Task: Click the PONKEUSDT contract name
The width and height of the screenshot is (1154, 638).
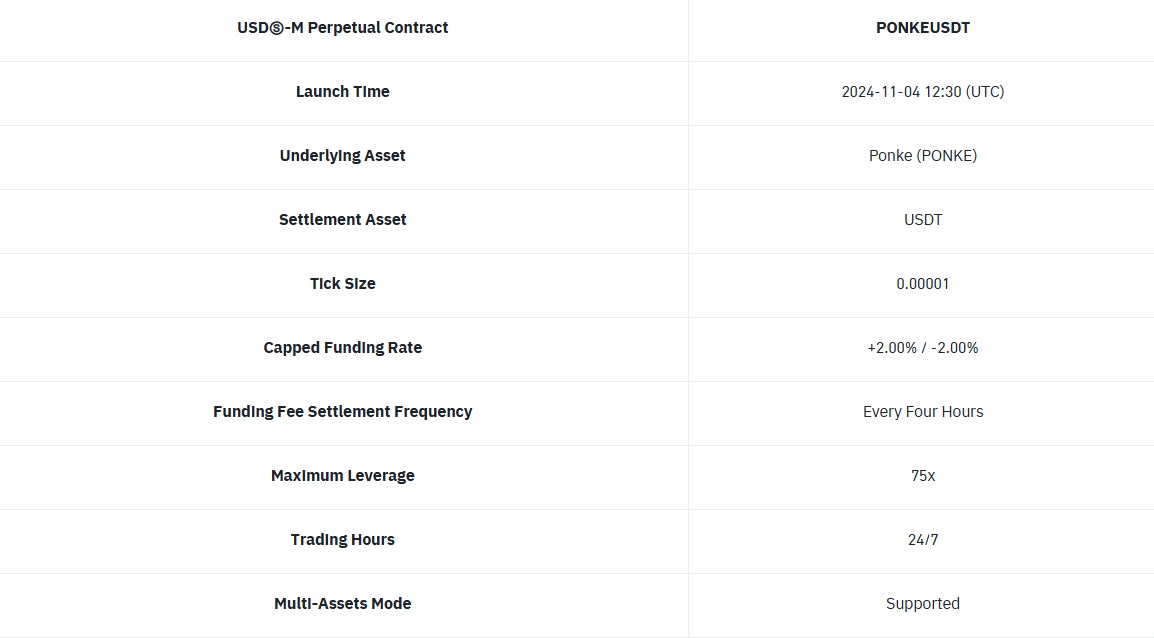Action: click(923, 28)
